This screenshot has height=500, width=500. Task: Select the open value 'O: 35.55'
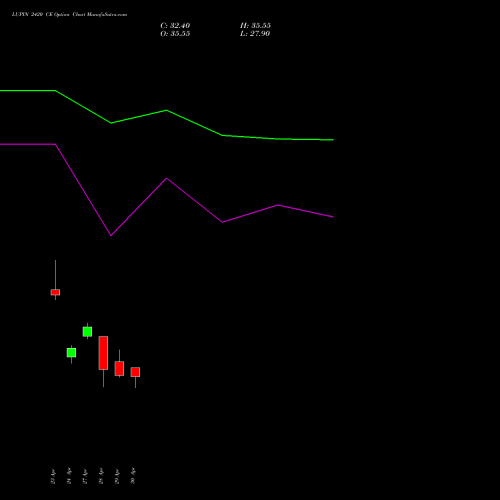click(175, 34)
